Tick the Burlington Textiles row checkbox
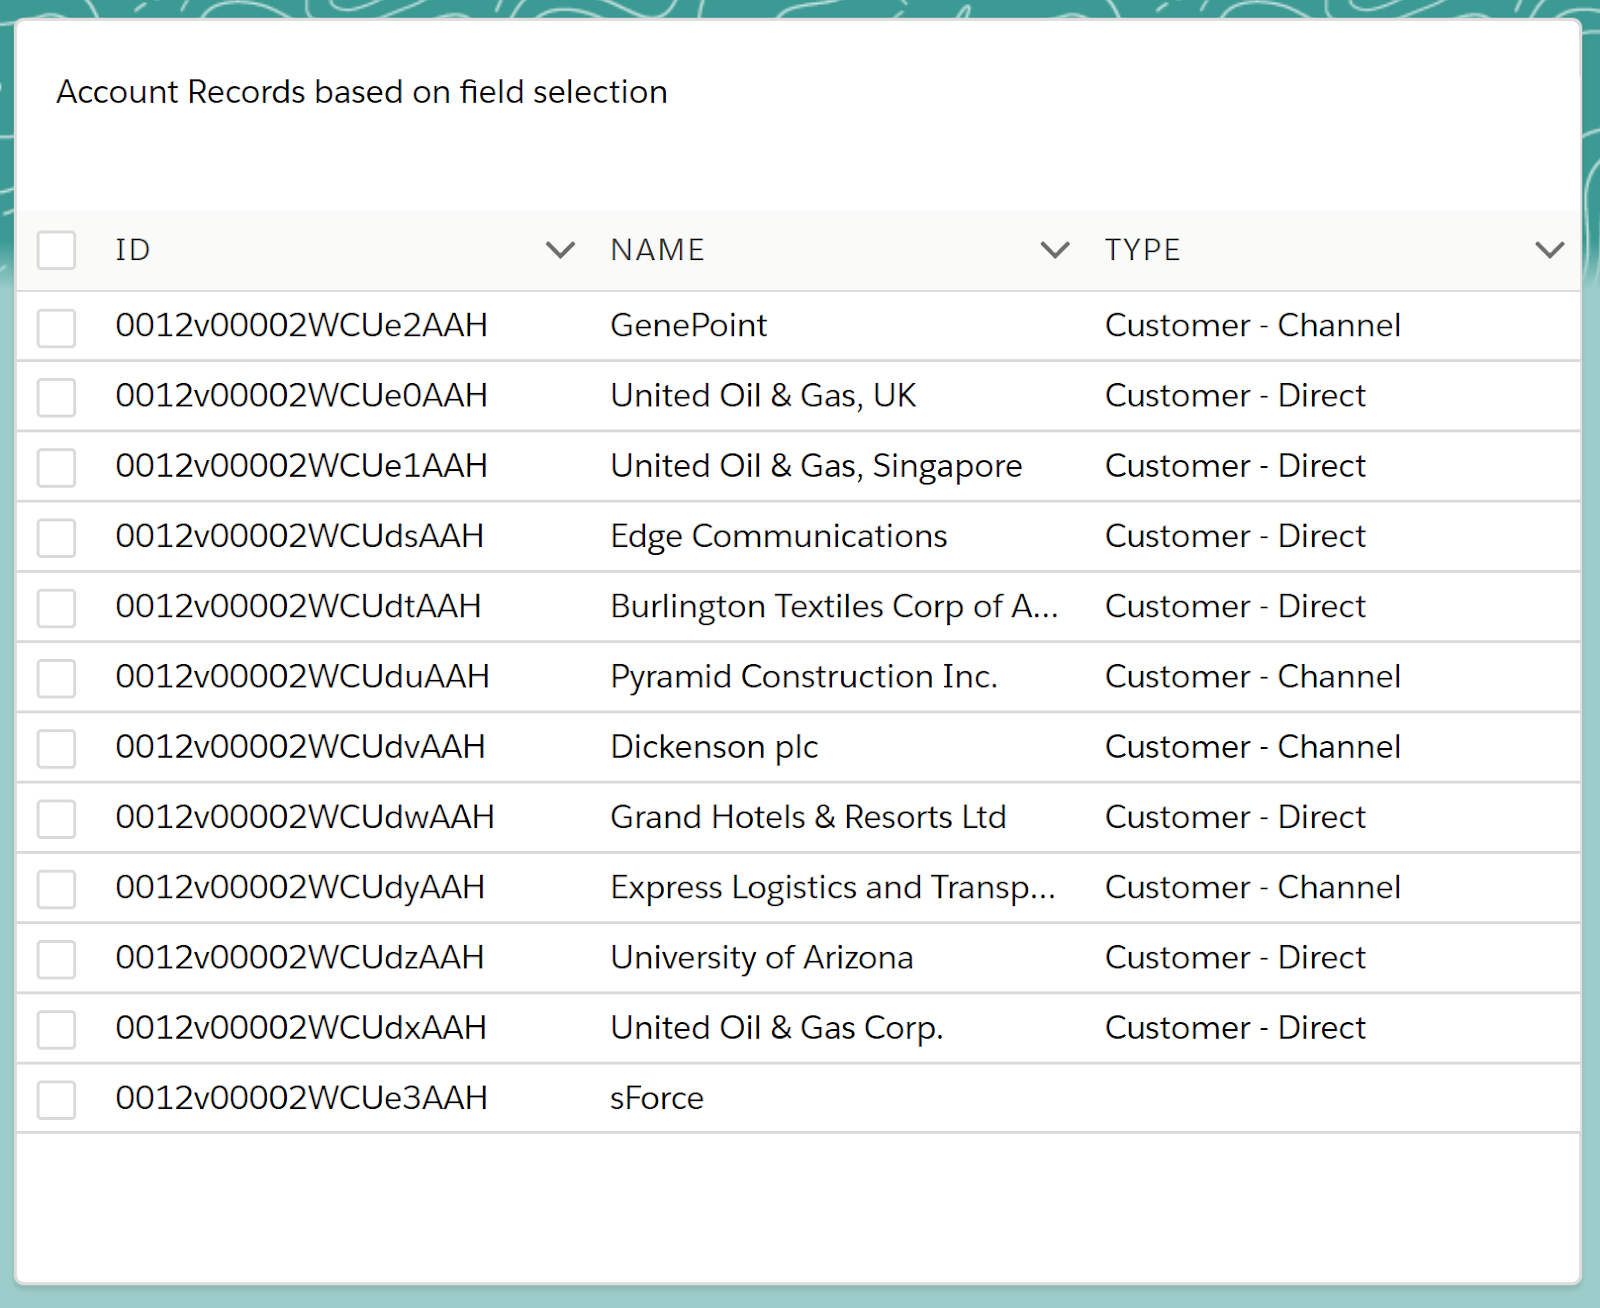 coord(56,608)
